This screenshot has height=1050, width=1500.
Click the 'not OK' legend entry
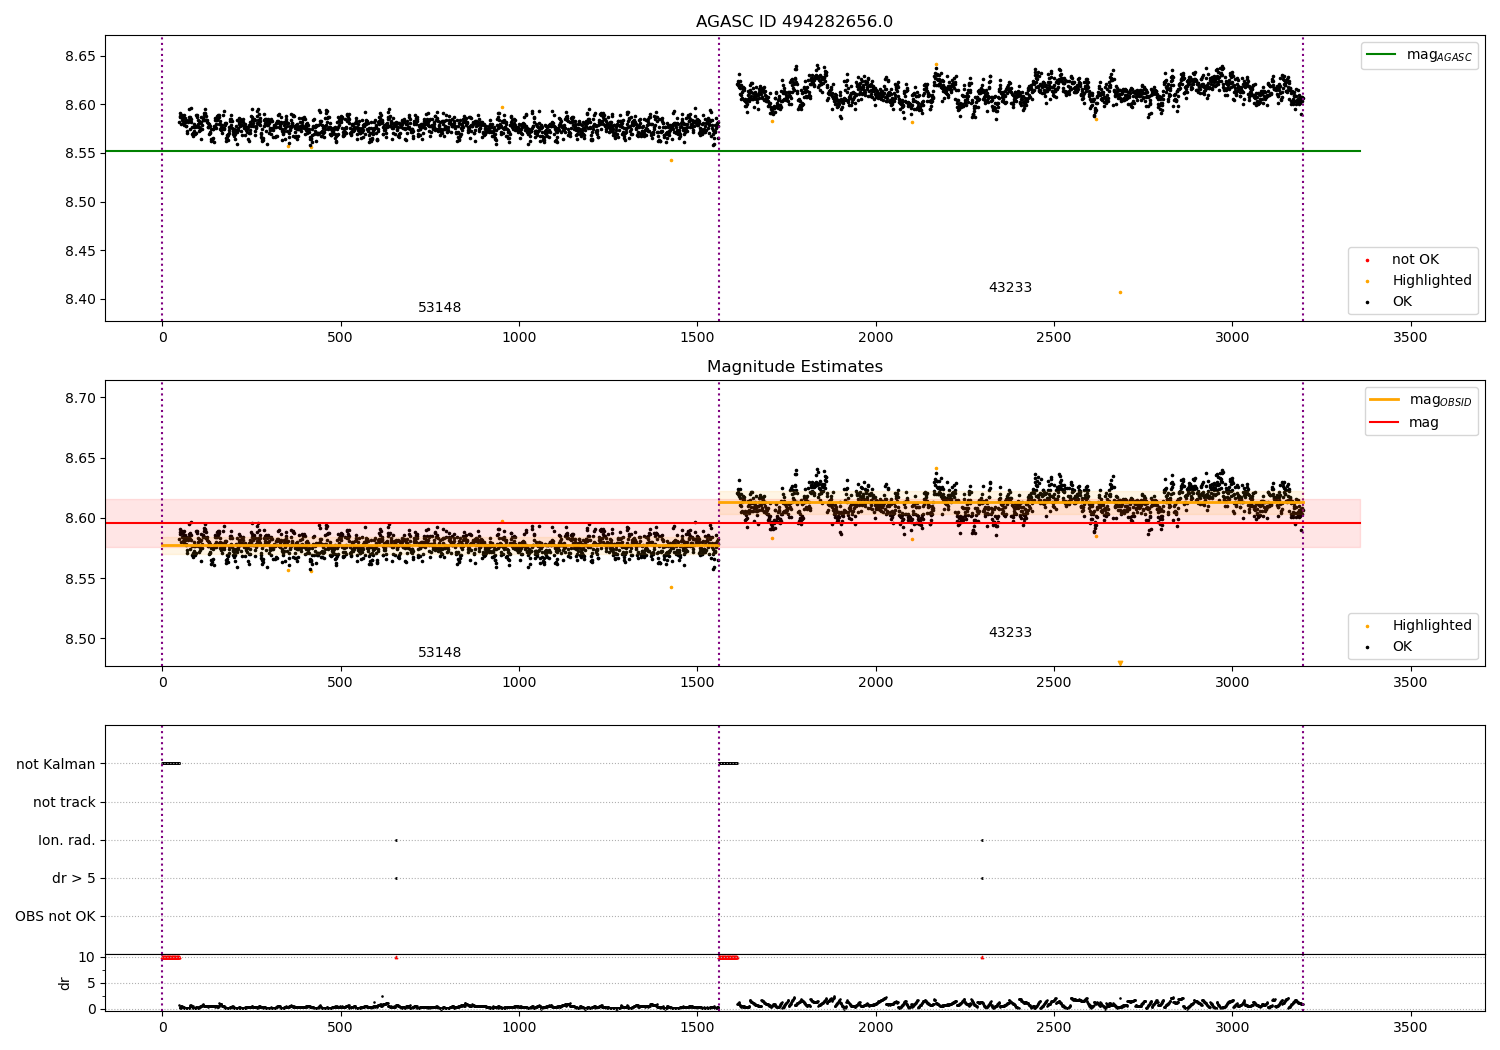[x=1415, y=260]
